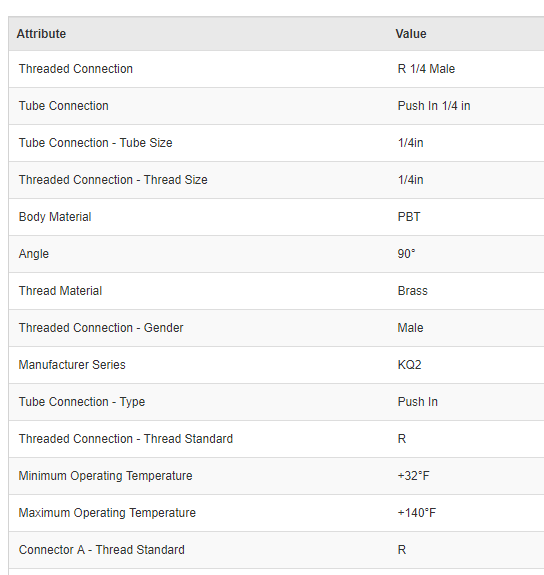Image resolution: width=544 pixels, height=575 pixels.
Task: Select Connector A - Thread Standard row
Action: [276, 550]
